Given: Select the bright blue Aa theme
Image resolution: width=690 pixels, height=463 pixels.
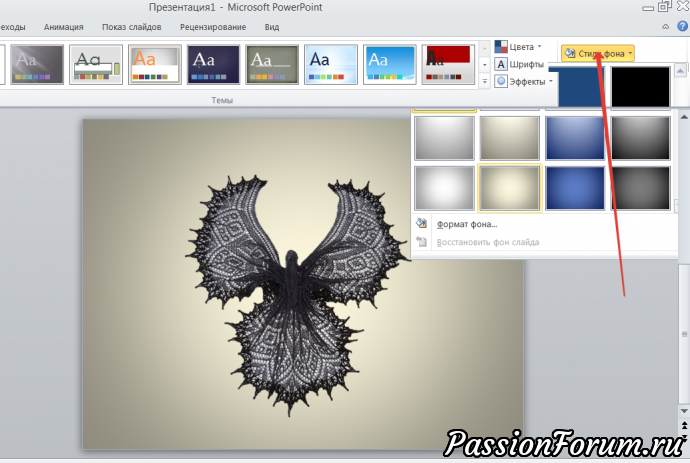Looking at the screenshot, I should click(389, 63).
